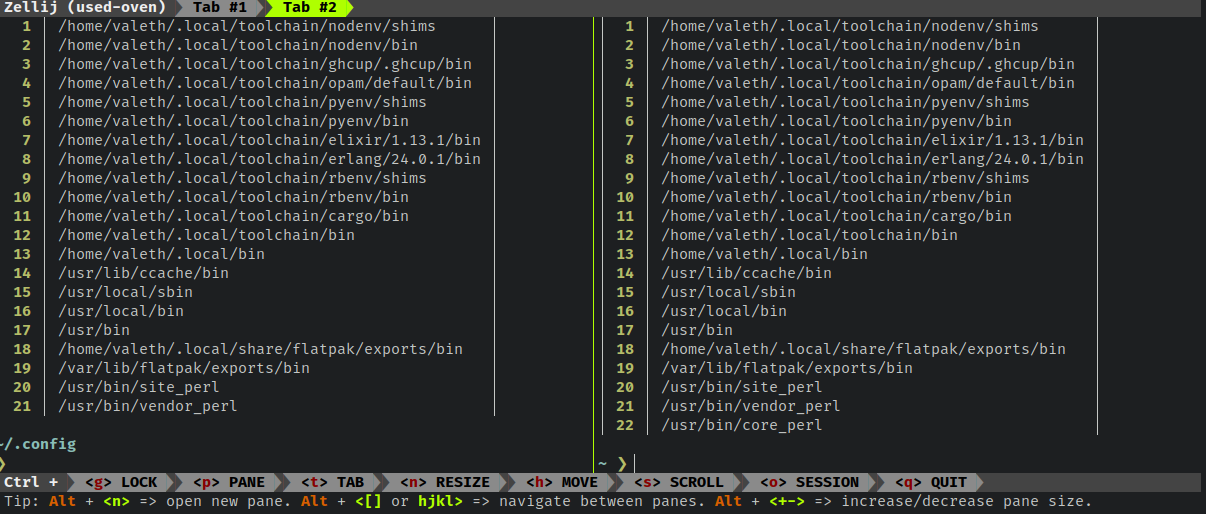The image size is (1206, 514).
Task: Click left pane line toolchain/cargo/bin
Action: point(234,216)
